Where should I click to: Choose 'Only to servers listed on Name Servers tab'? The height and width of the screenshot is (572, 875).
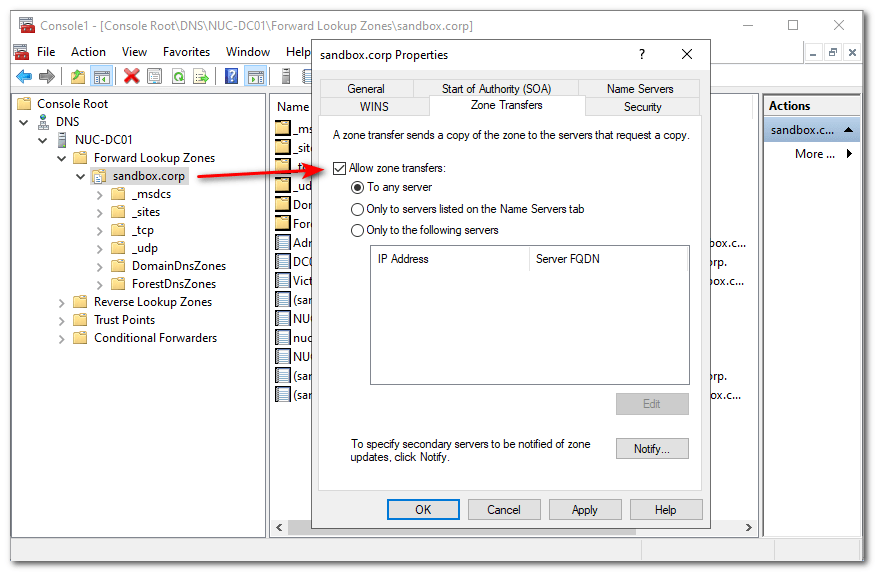pyautogui.click(x=358, y=209)
